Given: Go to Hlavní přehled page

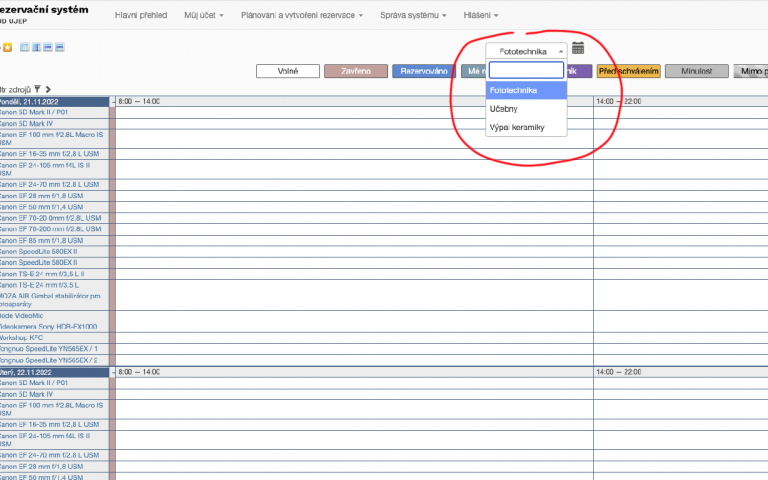Looking at the screenshot, I should click(x=142, y=16).
